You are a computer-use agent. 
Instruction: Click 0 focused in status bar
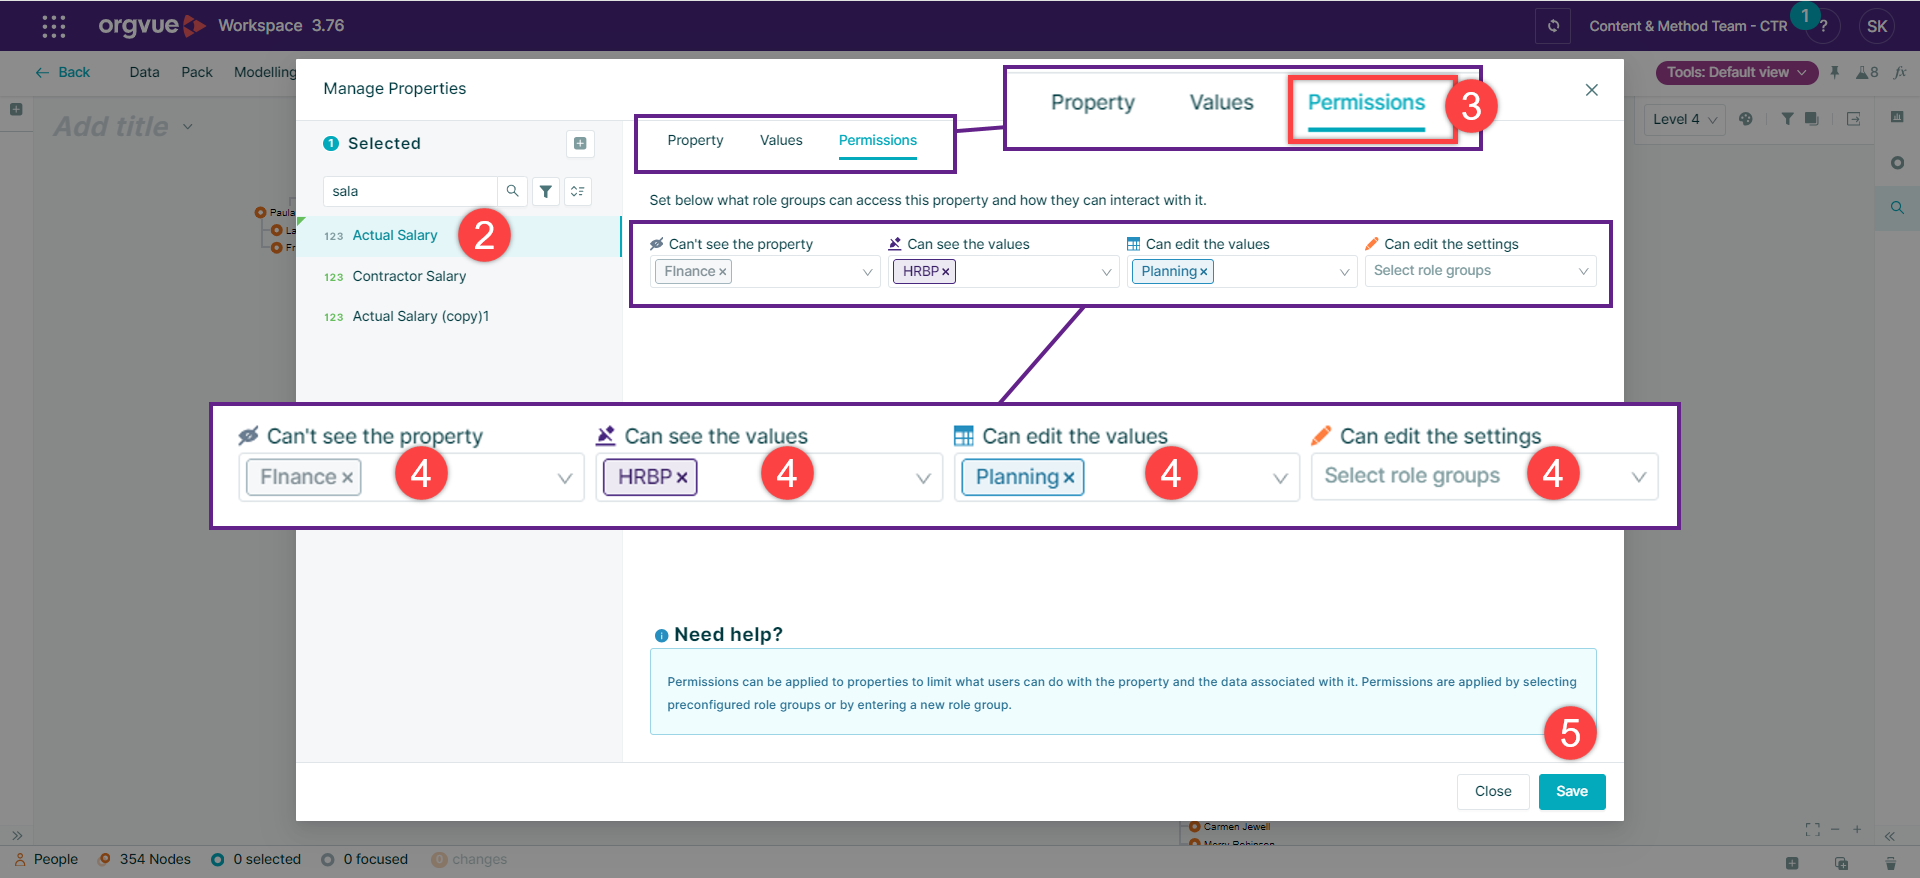[x=365, y=859]
